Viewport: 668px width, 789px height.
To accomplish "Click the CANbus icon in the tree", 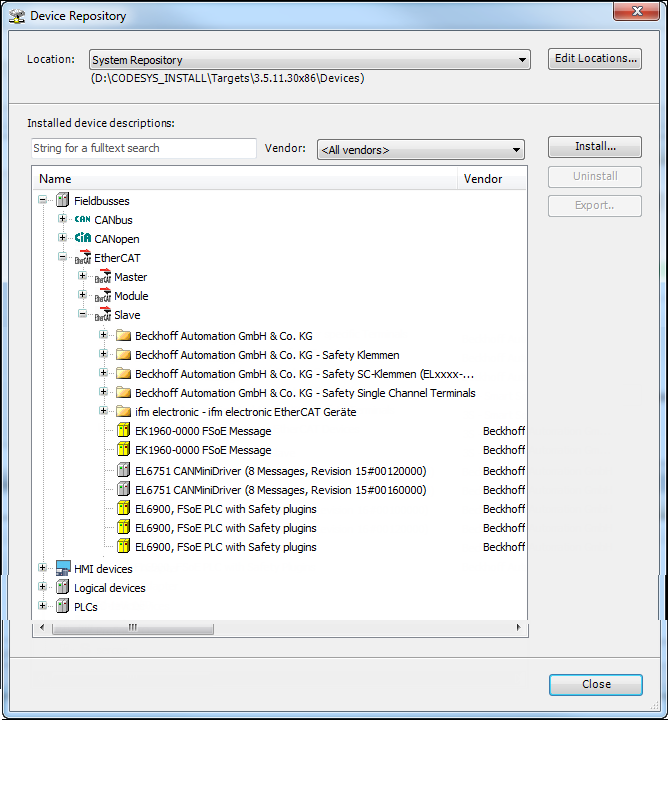I will (82, 220).
